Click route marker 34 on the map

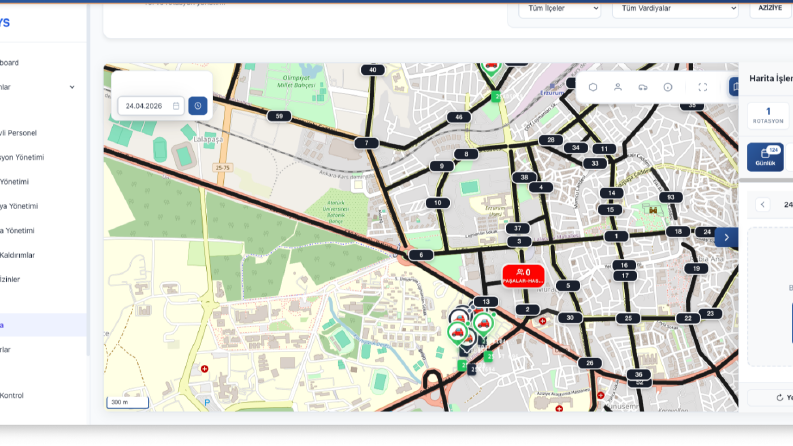coord(576,148)
